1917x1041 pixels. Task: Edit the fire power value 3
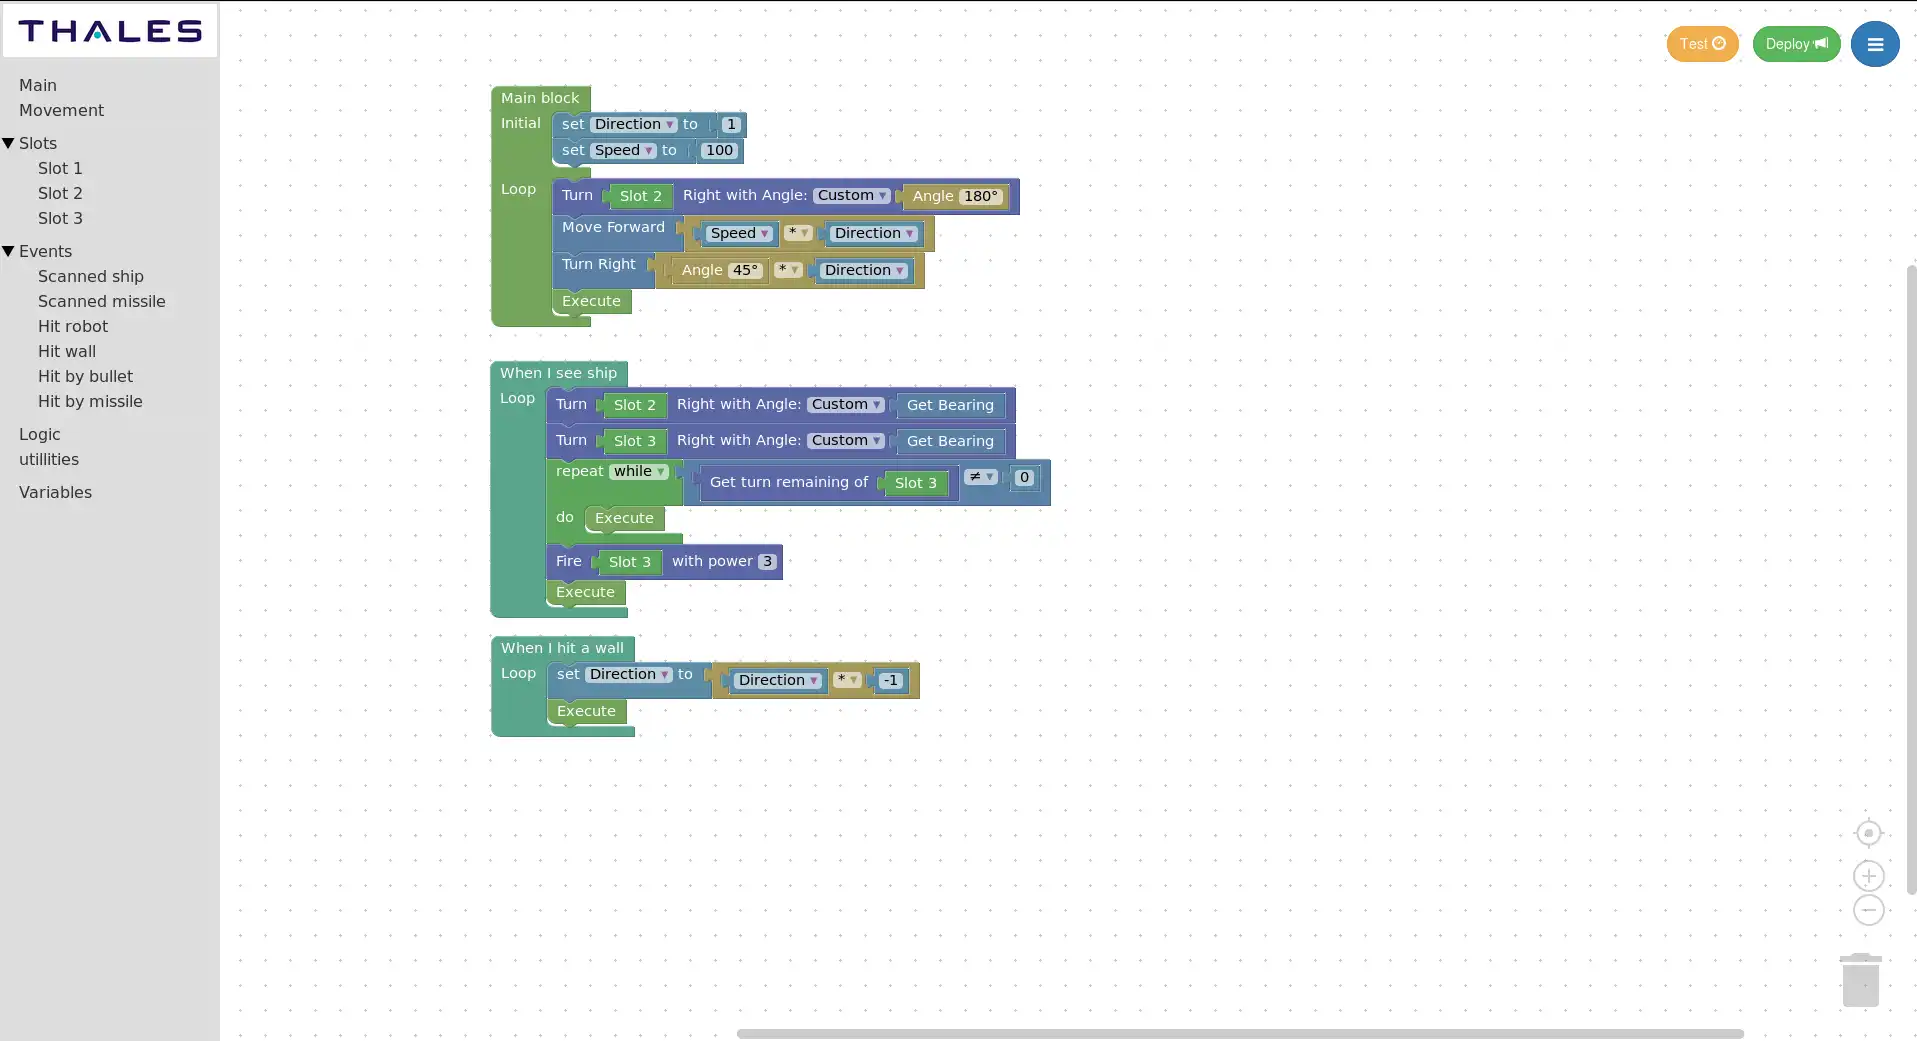(767, 561)
